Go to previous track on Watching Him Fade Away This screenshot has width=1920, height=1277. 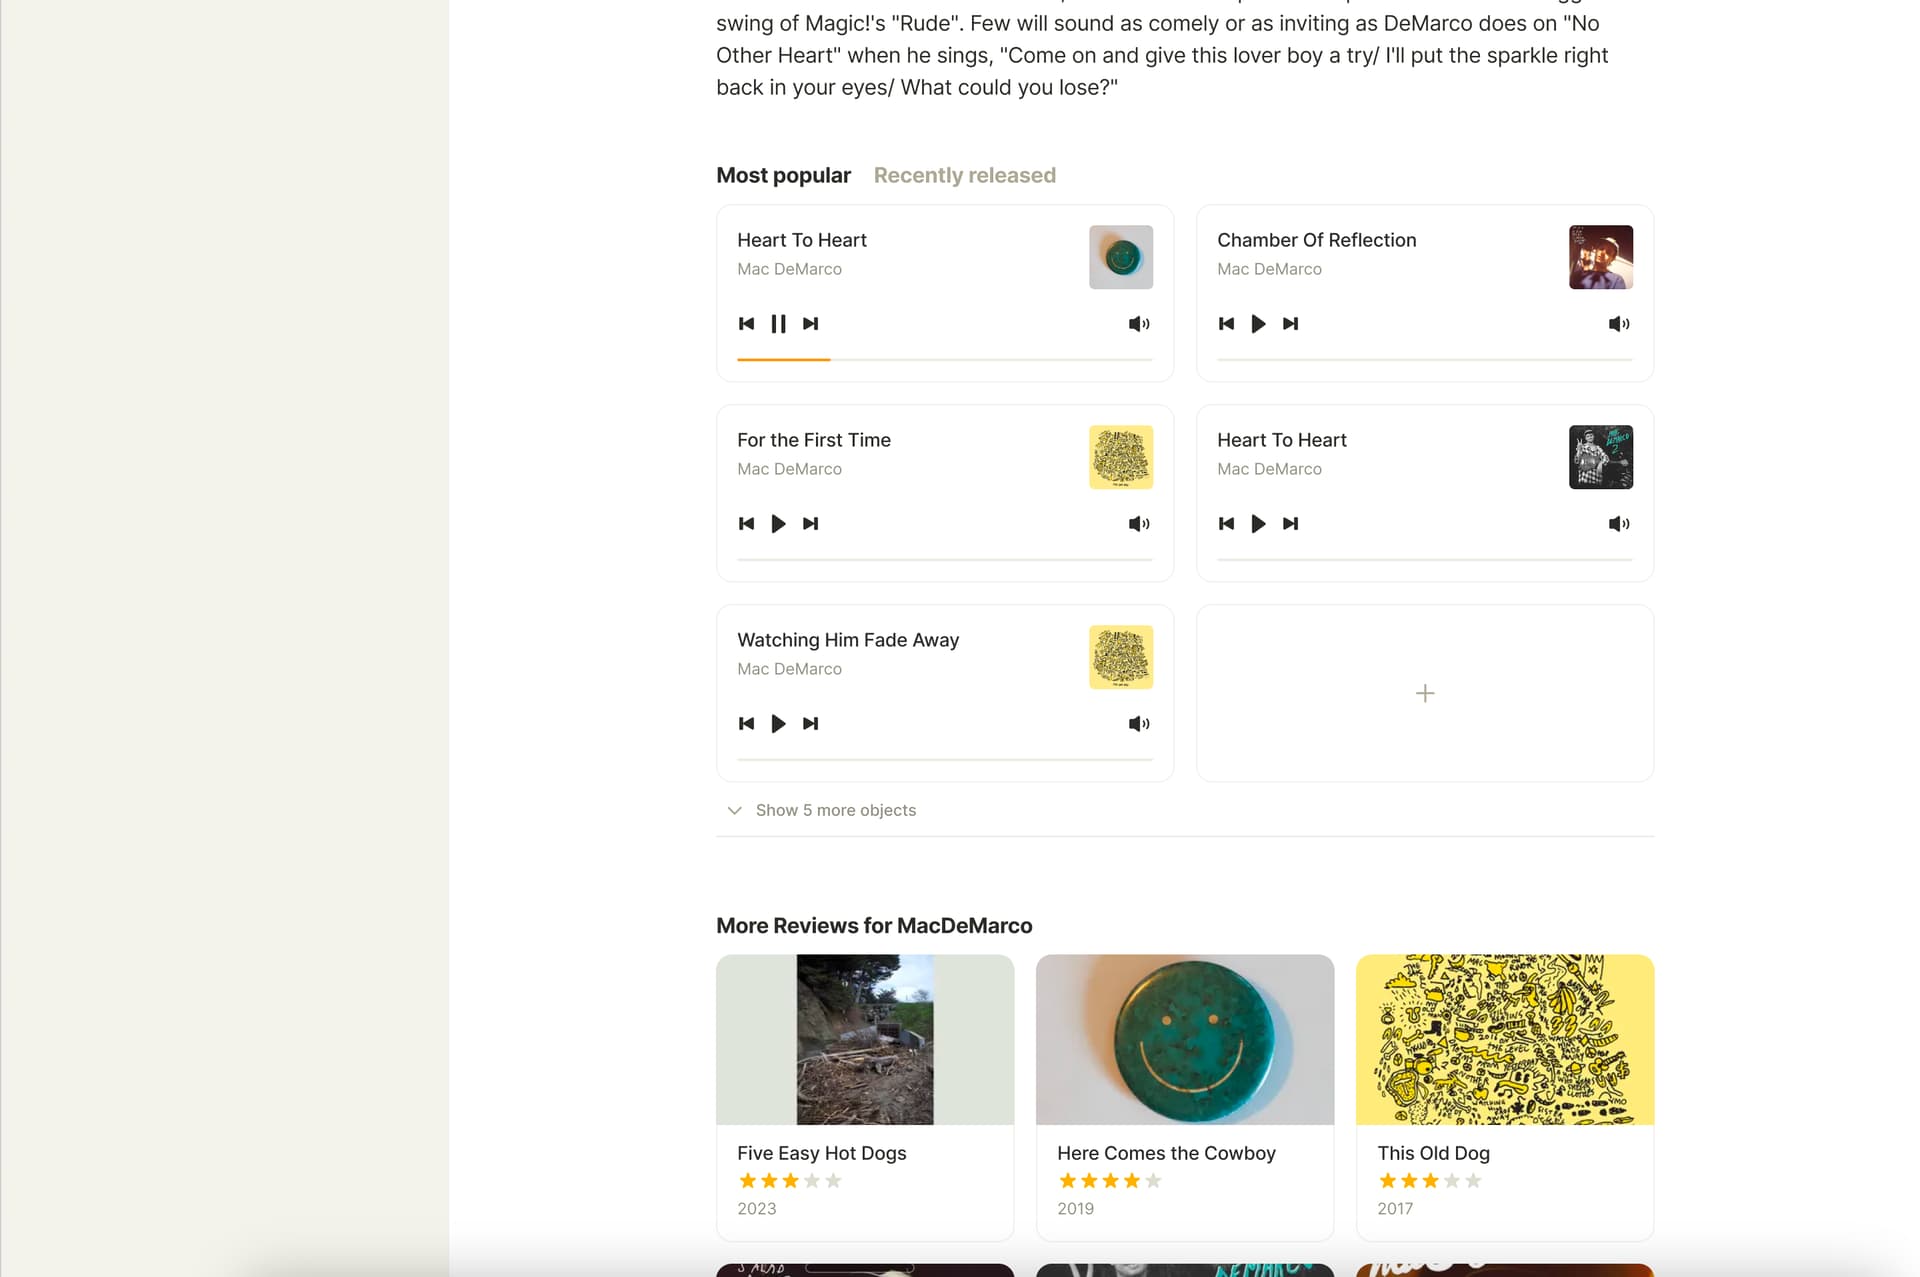tap(746, 724)
